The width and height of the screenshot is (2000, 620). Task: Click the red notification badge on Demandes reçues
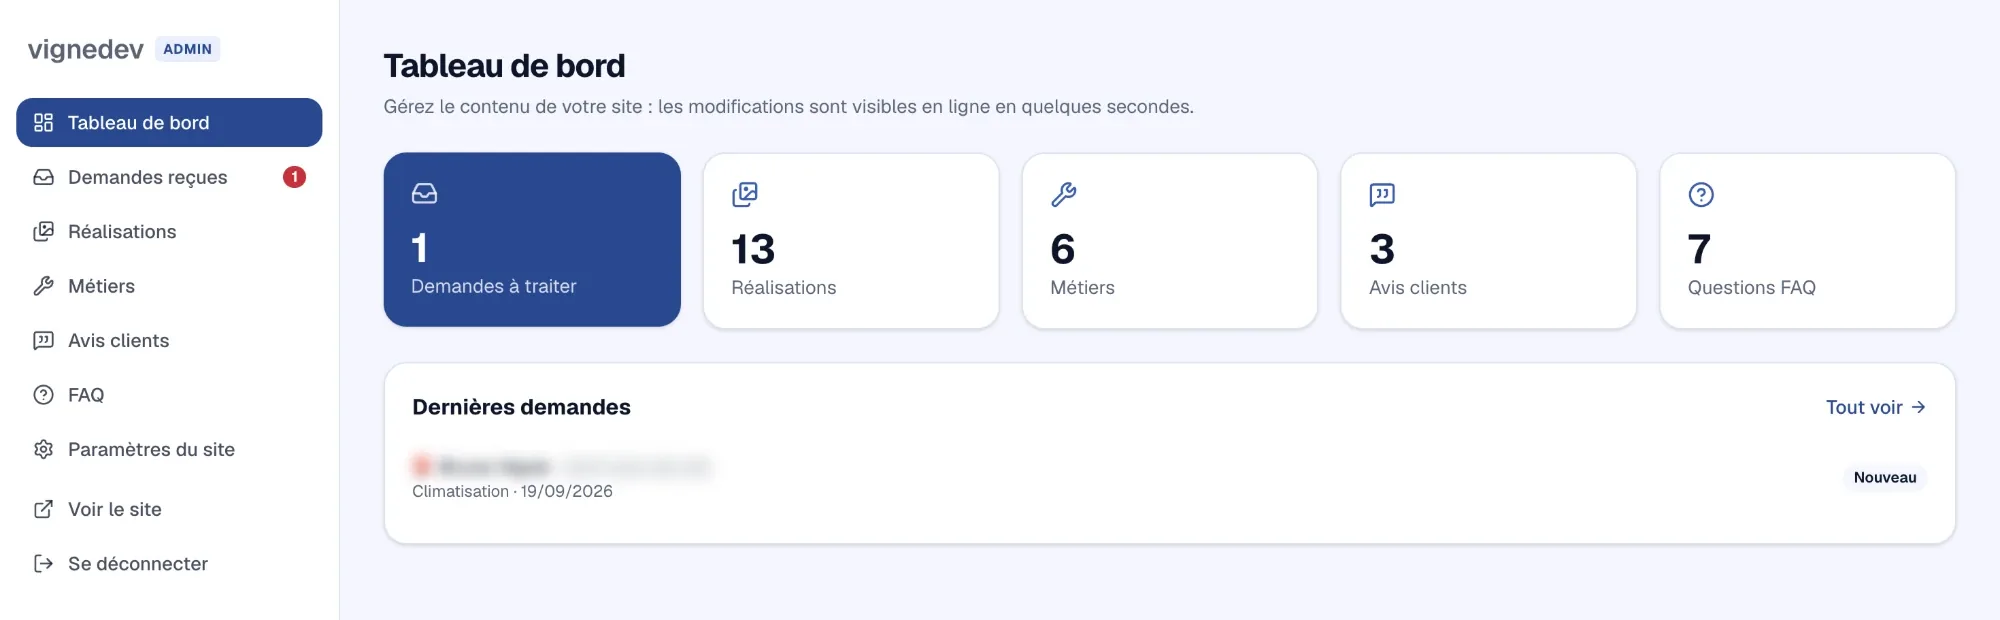294,177
